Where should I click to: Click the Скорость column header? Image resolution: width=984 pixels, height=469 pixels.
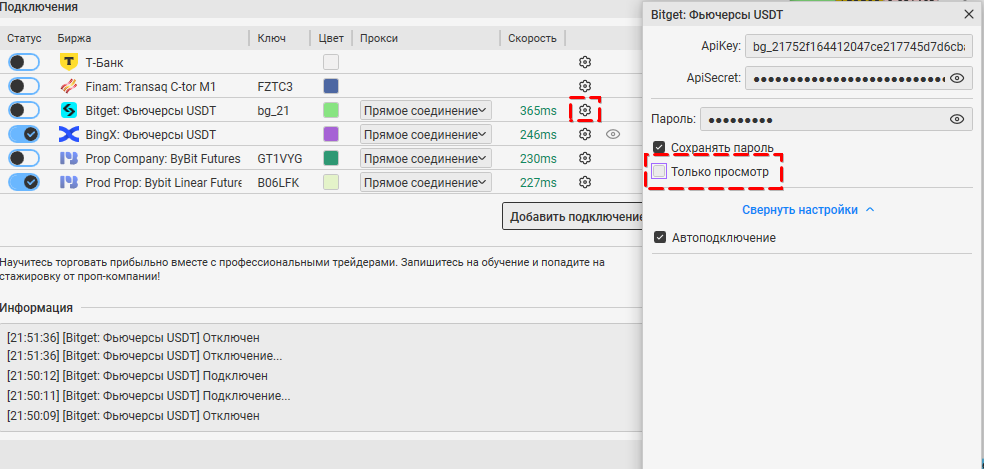pos(532,38)
